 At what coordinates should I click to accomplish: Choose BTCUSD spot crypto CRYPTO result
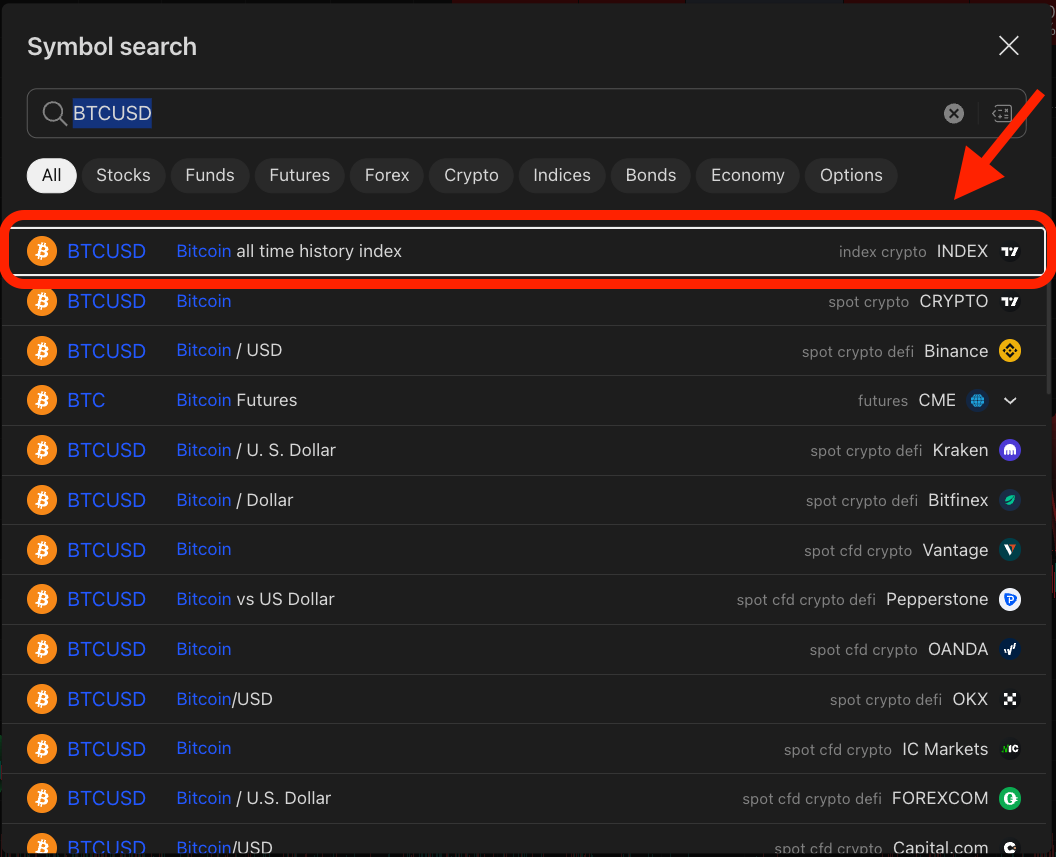(525, 301)
